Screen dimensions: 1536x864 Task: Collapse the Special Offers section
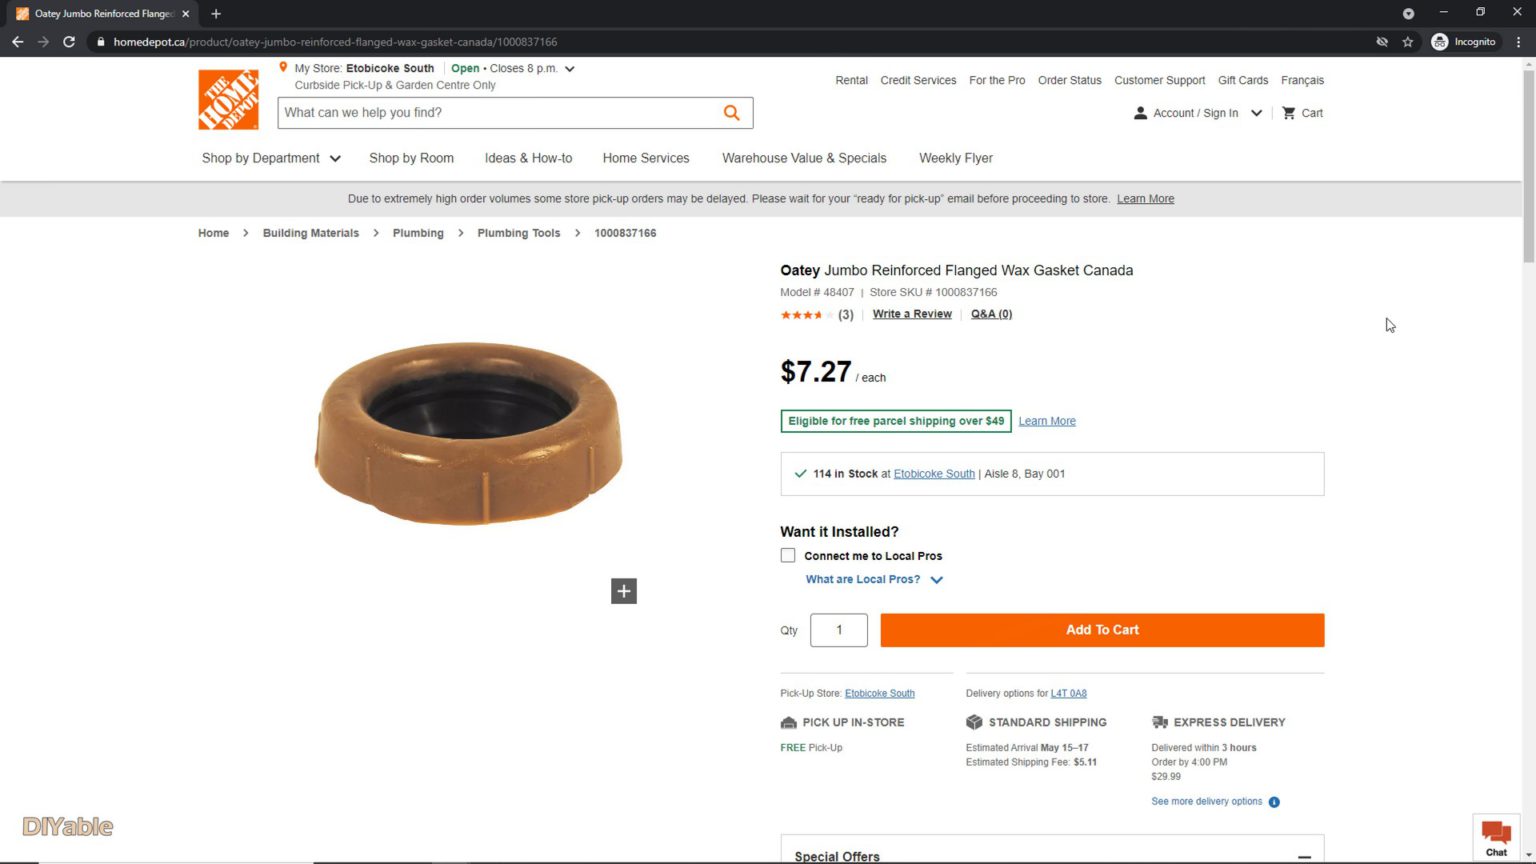tap(1304, 857)
